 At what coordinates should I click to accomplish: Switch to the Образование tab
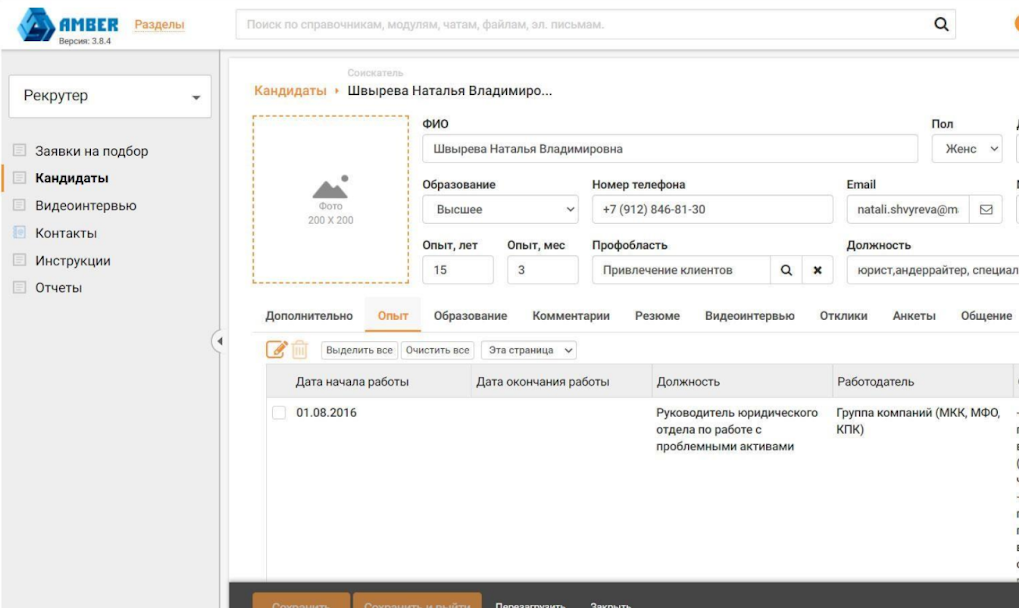471,316
